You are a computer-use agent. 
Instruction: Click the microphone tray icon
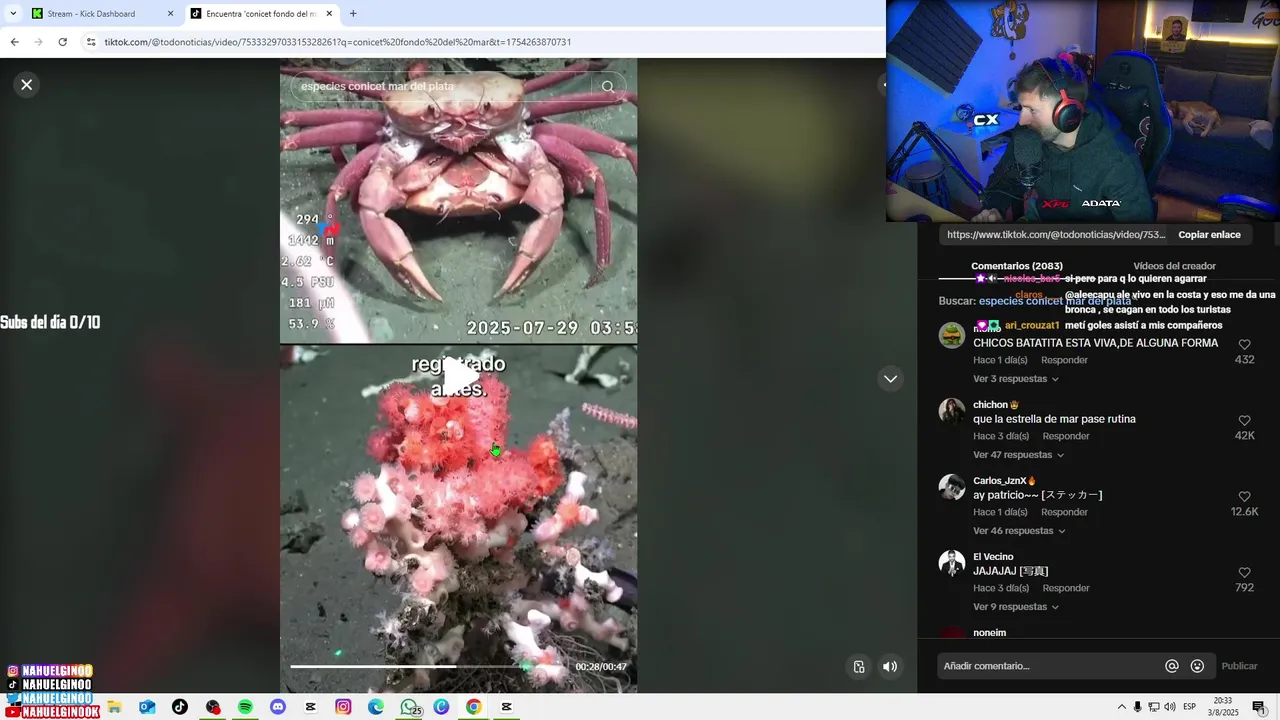1137,707
